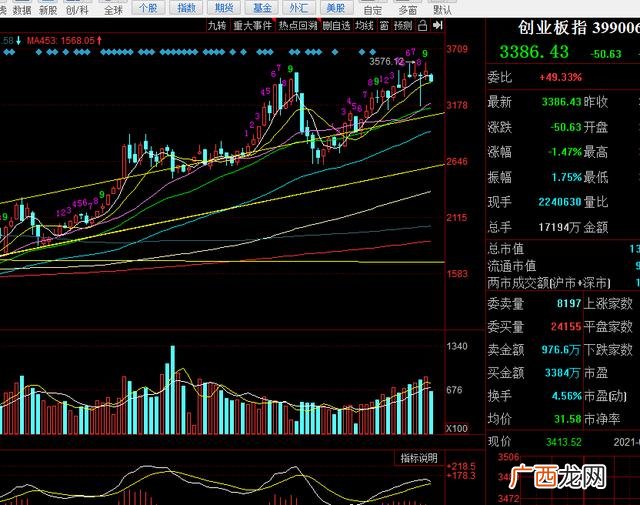The height and width of the screenshot is (505, 640).
Task: Click the 均价 31.58 value
Action: click(568, 419)
